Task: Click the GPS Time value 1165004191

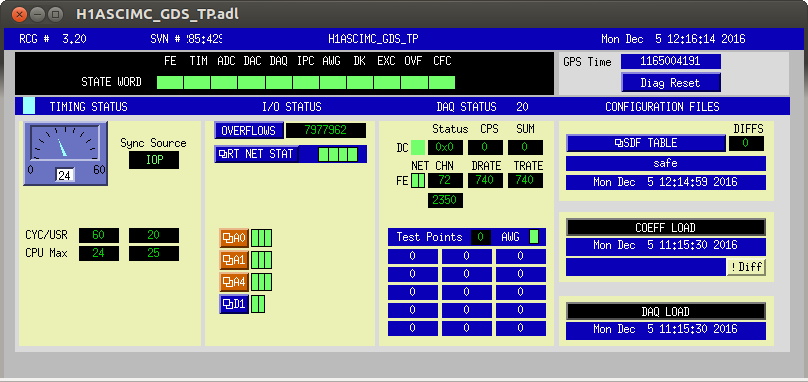Action: point(670,61)
